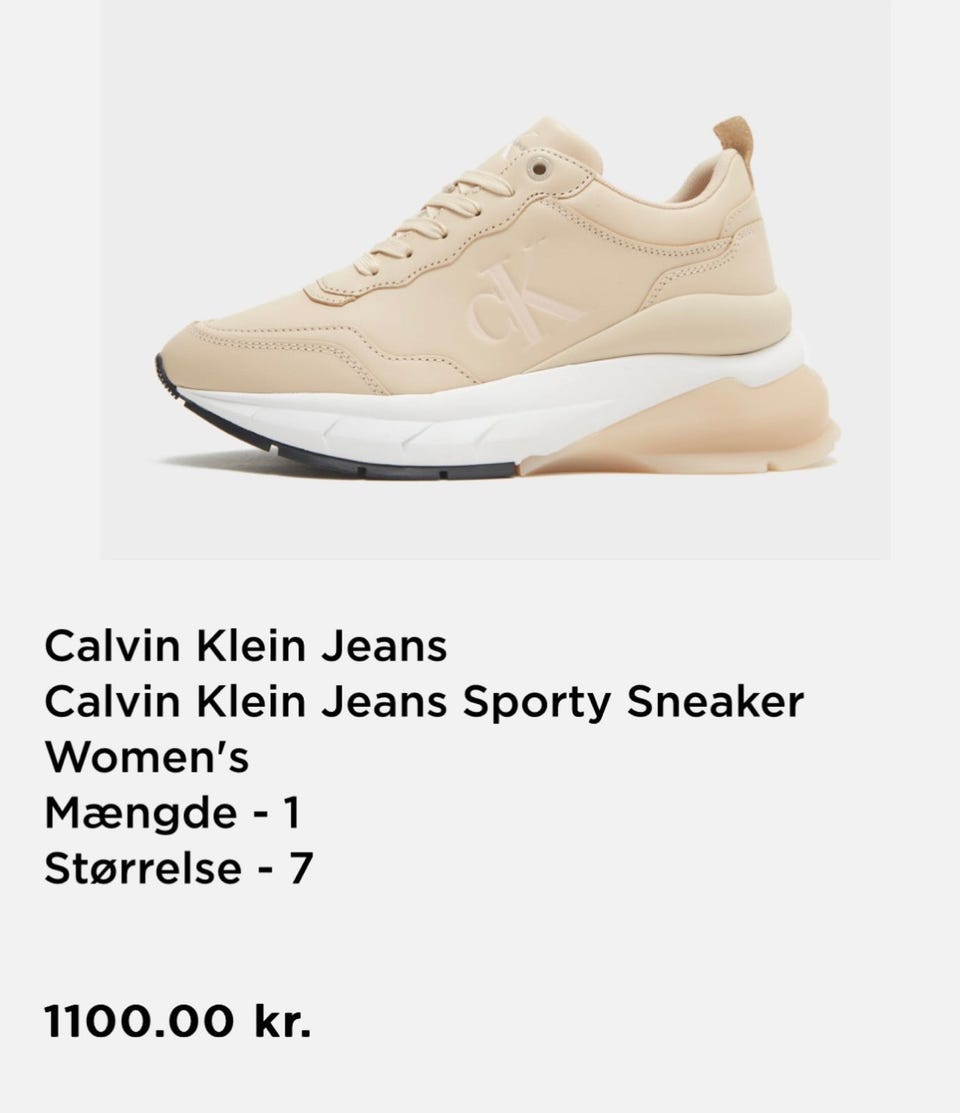Click the tongue label on the sneaker
Screen dimensions: 960x1113
pyautogui.click(x=517, y=144)
